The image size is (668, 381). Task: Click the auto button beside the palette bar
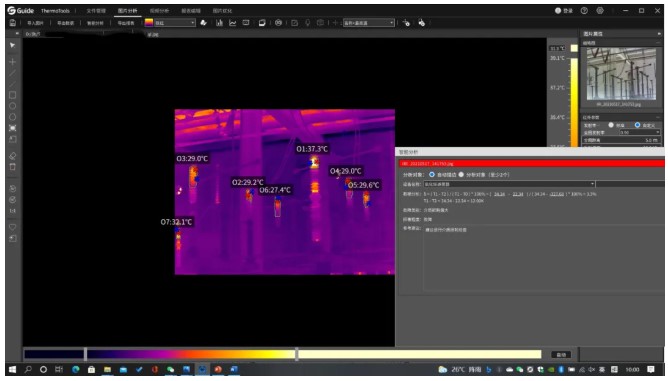[x=561, y=355]
